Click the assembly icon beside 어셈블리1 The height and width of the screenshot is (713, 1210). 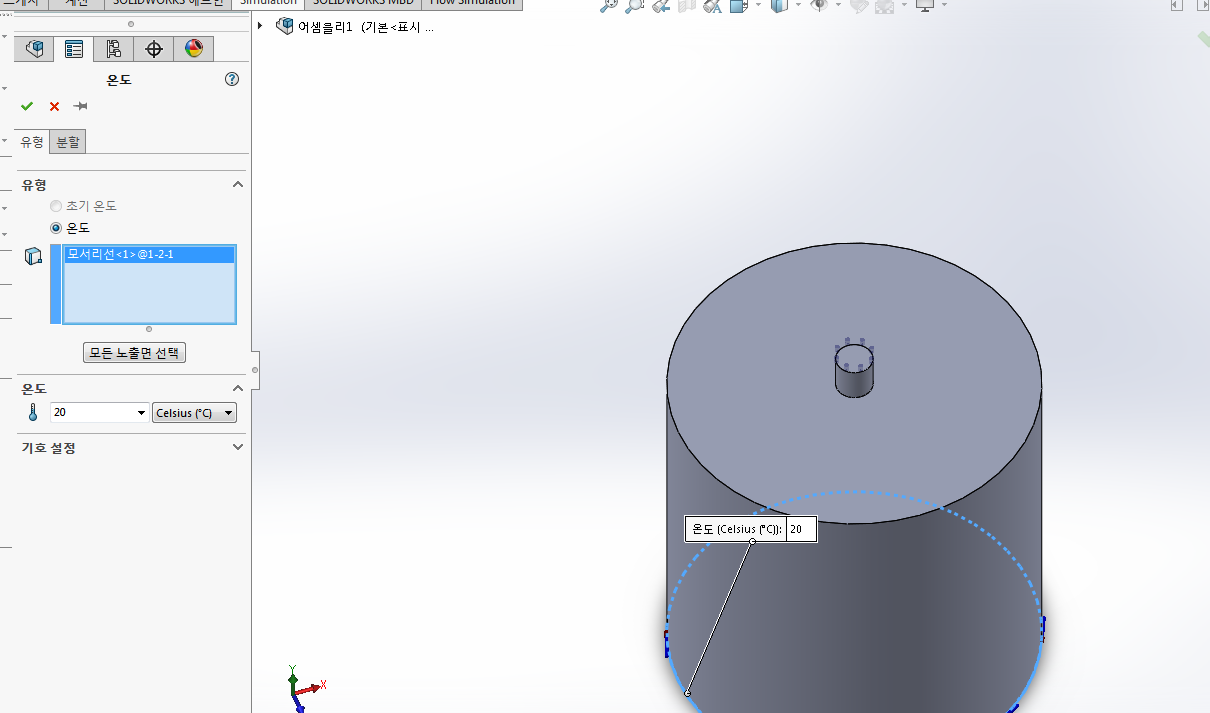pyautogui.click(x=285, y=26)
